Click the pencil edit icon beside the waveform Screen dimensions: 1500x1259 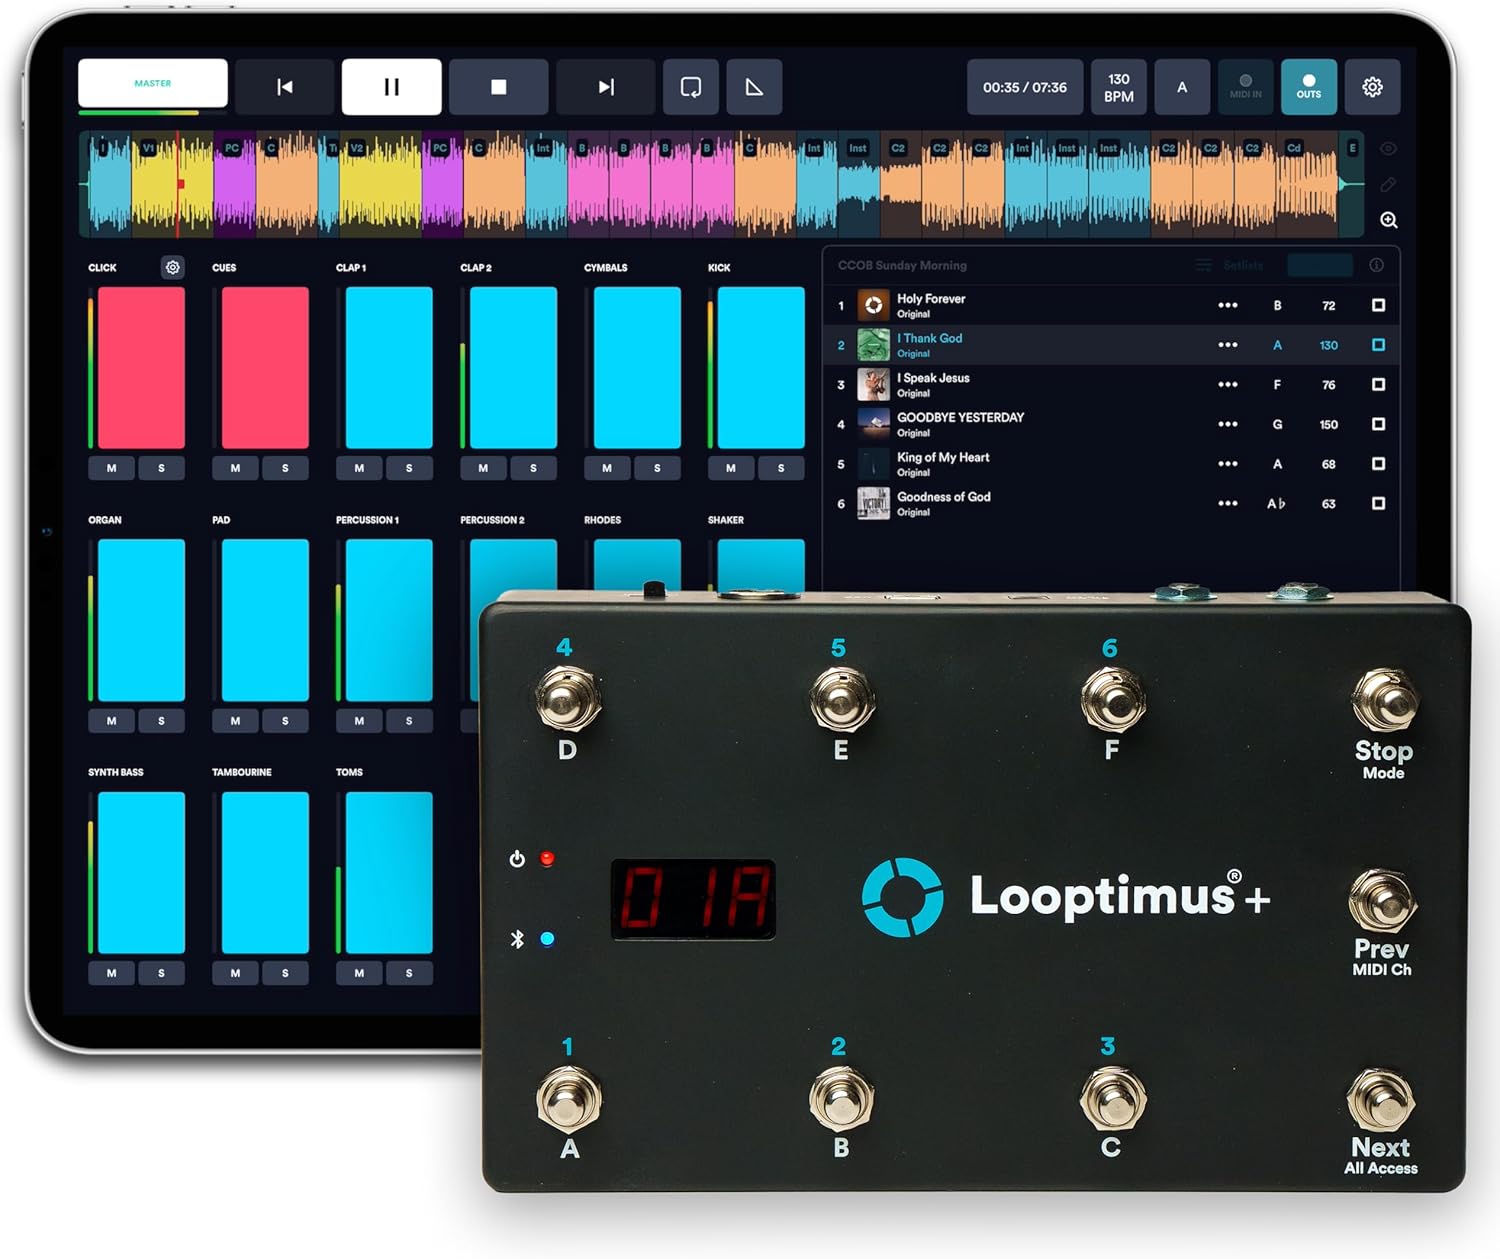(x=1389, y=184)
